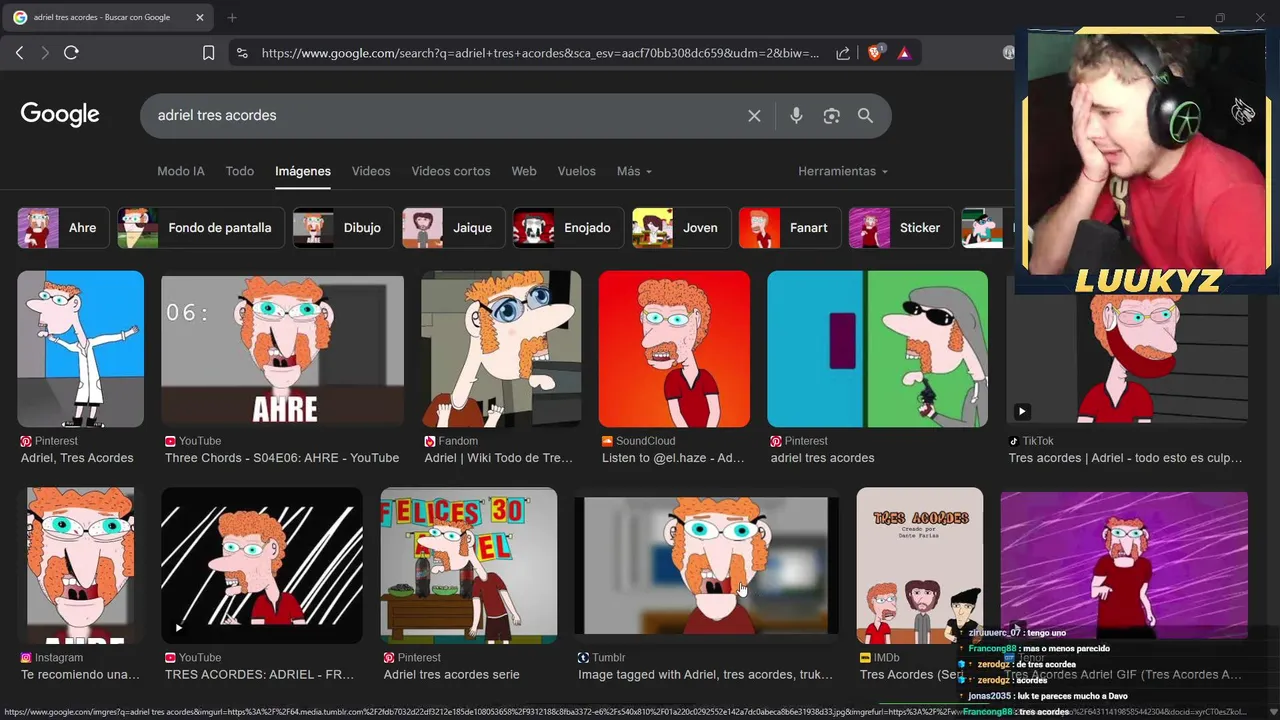Open Instagram Adriel image thumbnail
This screenshot has height=720, width=1280.
point(80,565)
